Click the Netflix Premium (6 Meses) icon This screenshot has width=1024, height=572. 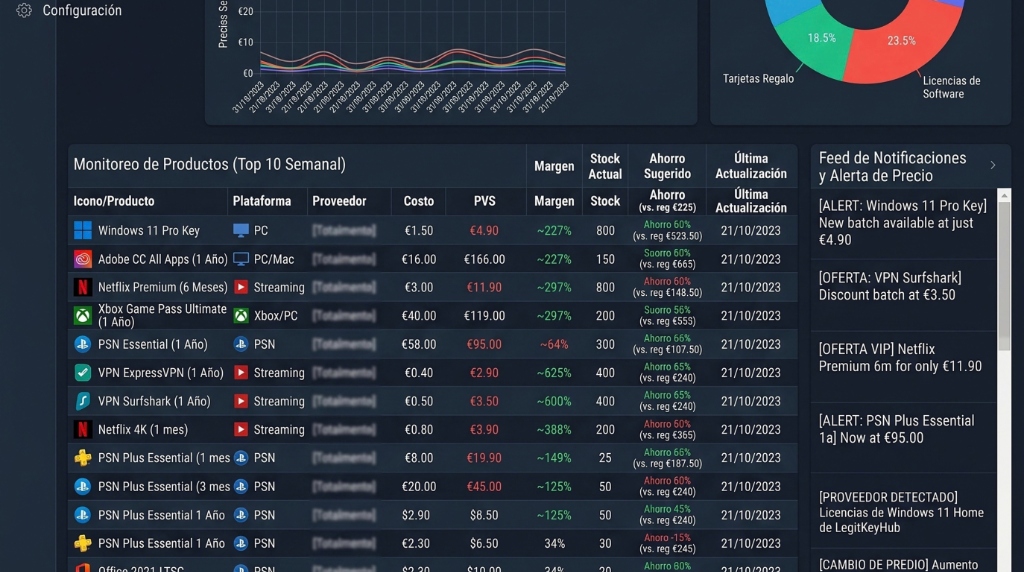tap(82, 287)
